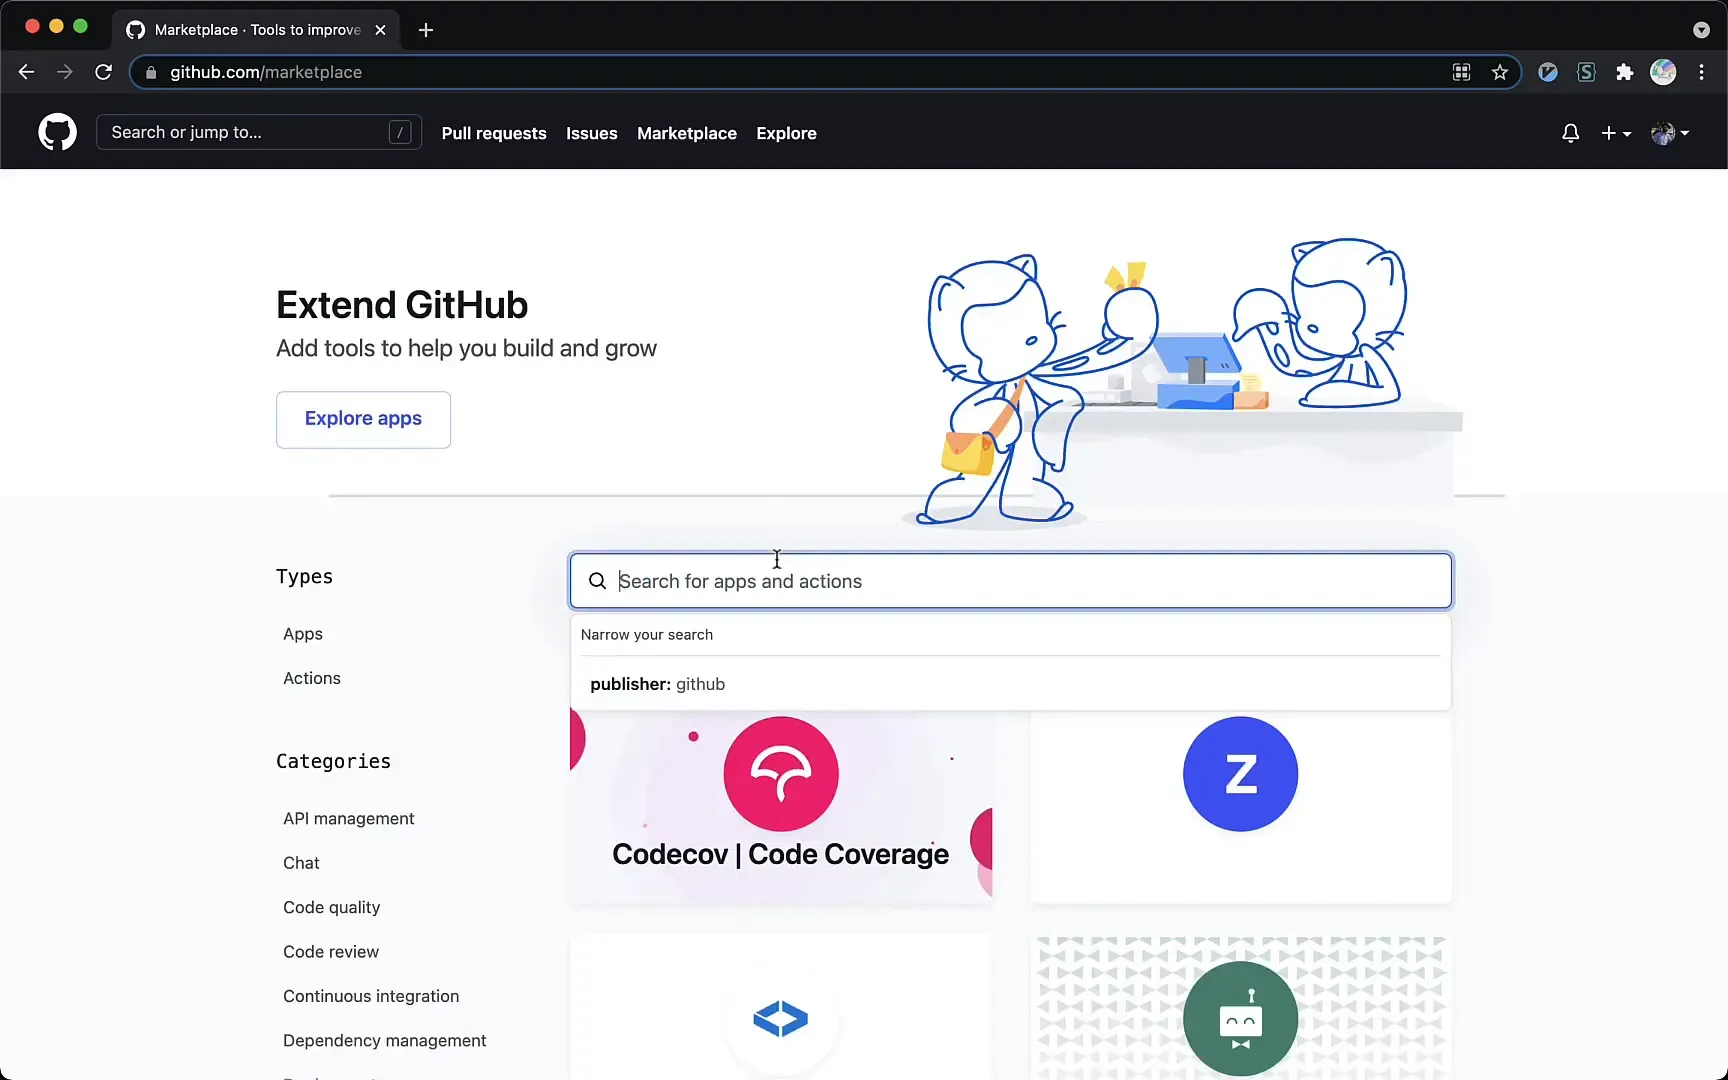The height and width of the screenshot is (1080, 1728).
Task: Open Issues in the header
Action: pos(592,133)
